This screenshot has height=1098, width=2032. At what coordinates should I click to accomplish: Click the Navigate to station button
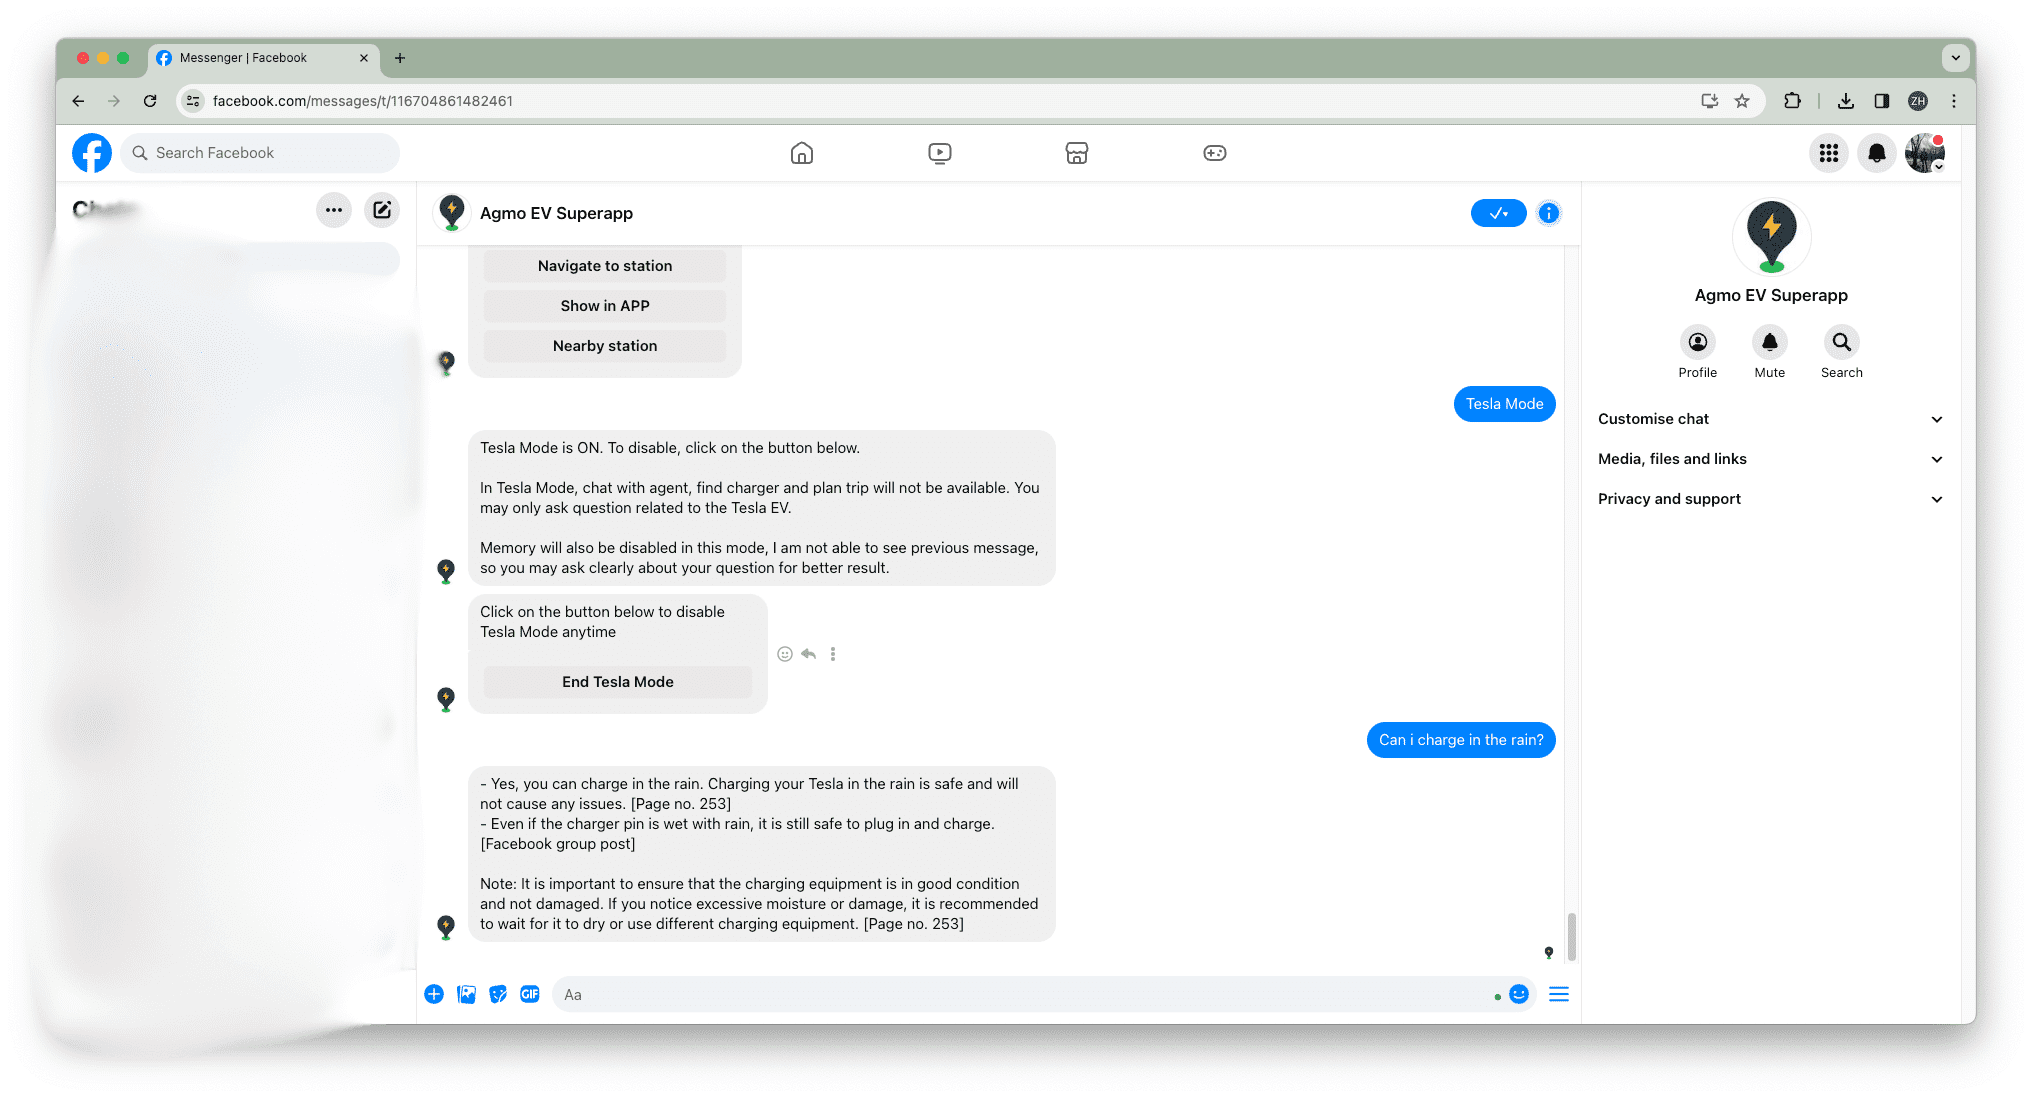(605, 266)
